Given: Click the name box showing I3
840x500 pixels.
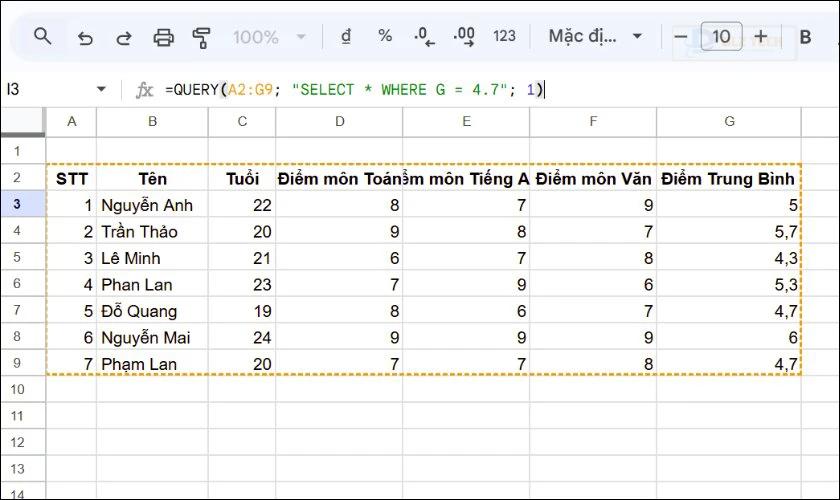Looking at the screenshot, I should [x=48, y=89].
